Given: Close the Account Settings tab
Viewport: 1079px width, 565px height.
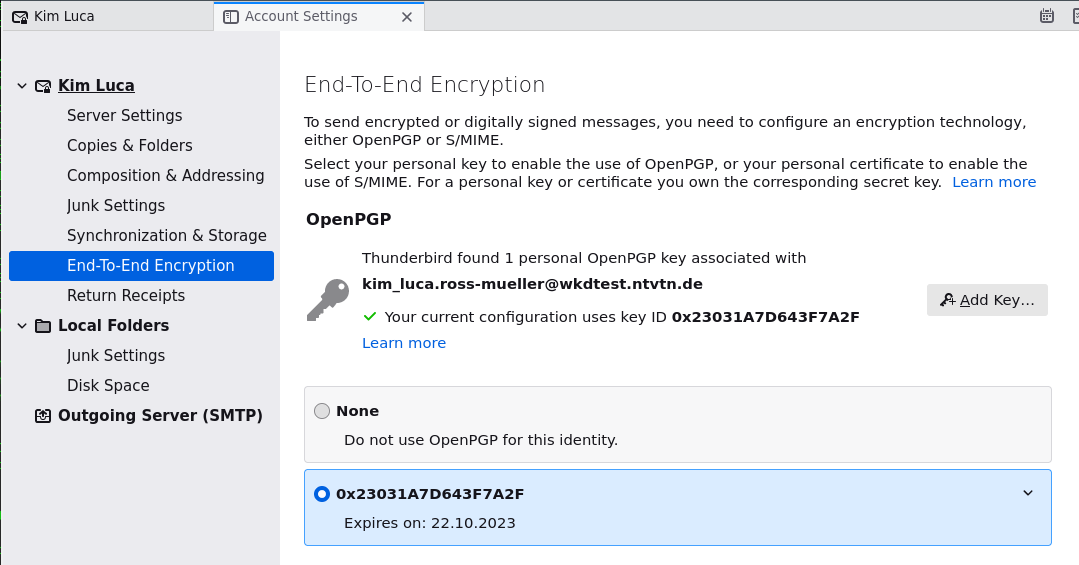Looking at the screenshot, I should coord(406,17).
